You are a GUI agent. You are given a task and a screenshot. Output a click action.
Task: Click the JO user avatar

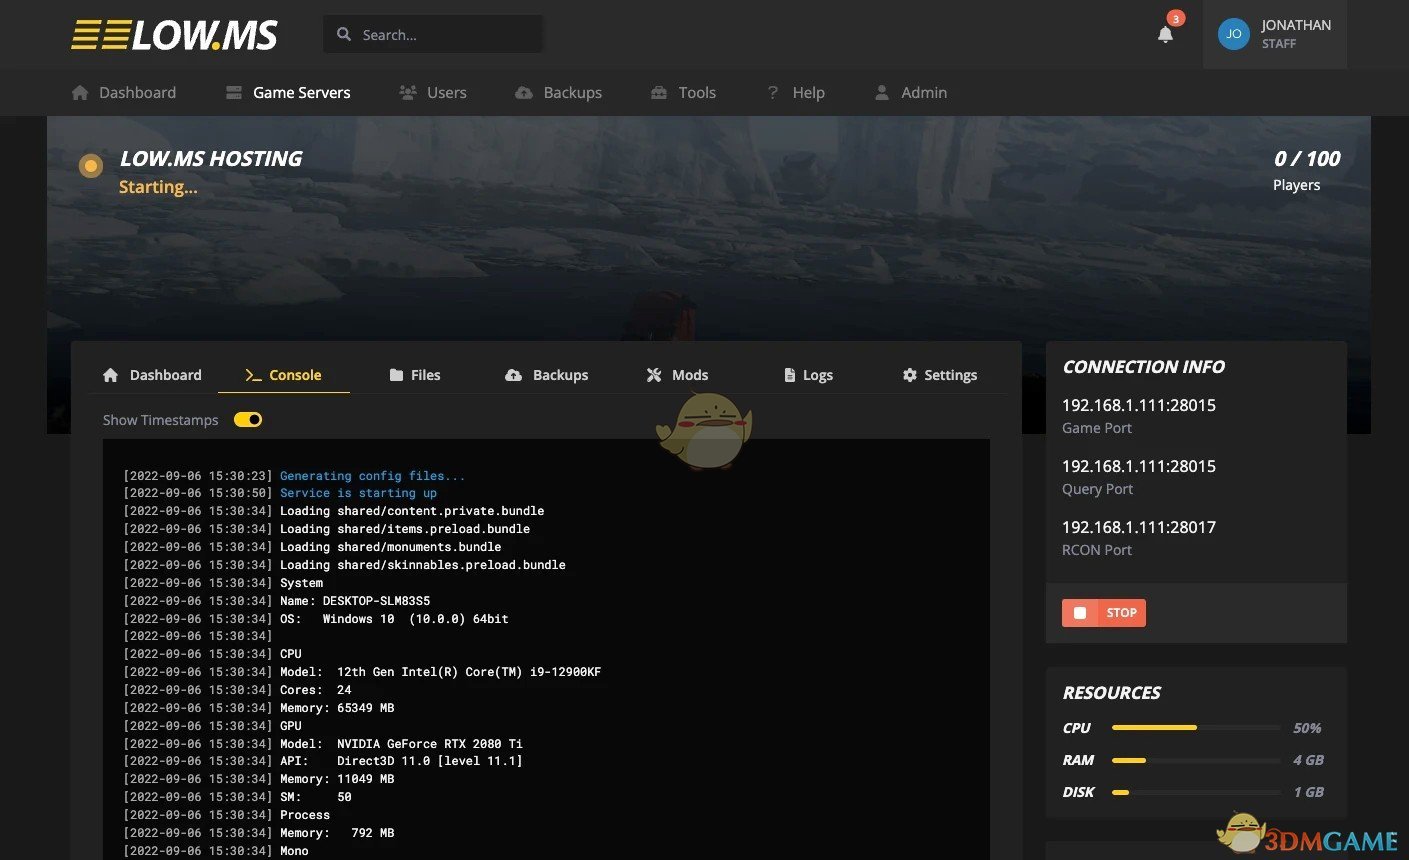tap(1233, 34)
